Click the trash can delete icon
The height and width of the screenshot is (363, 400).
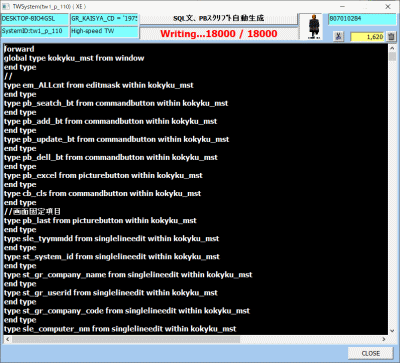391,36
